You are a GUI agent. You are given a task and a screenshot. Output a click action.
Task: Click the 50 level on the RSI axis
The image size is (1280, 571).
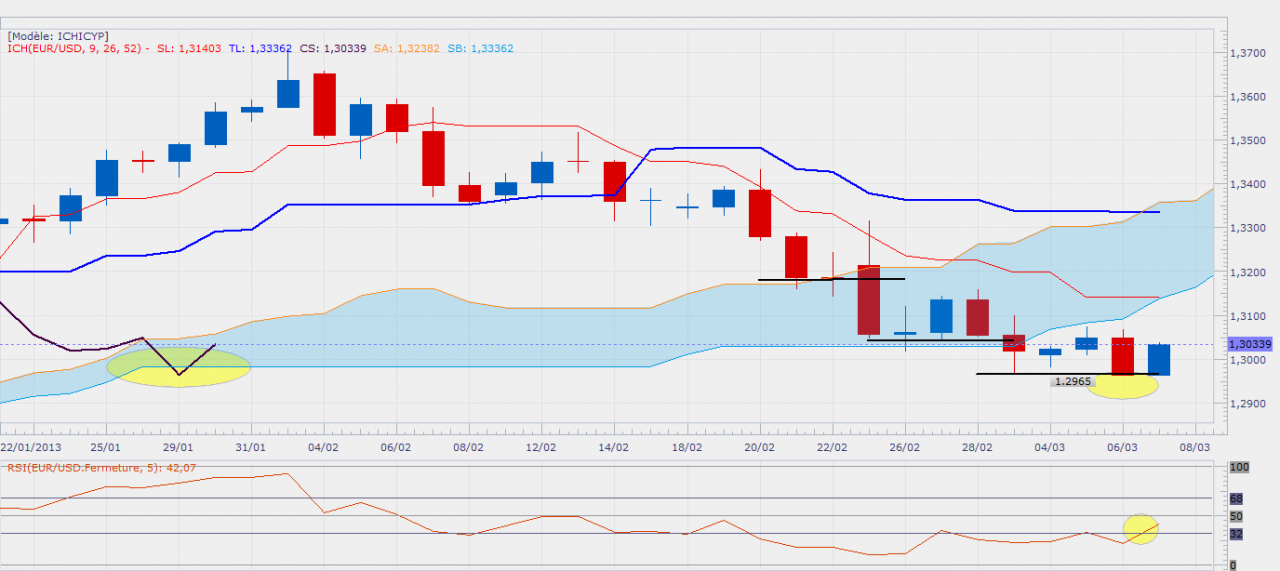click(1237, 516)
